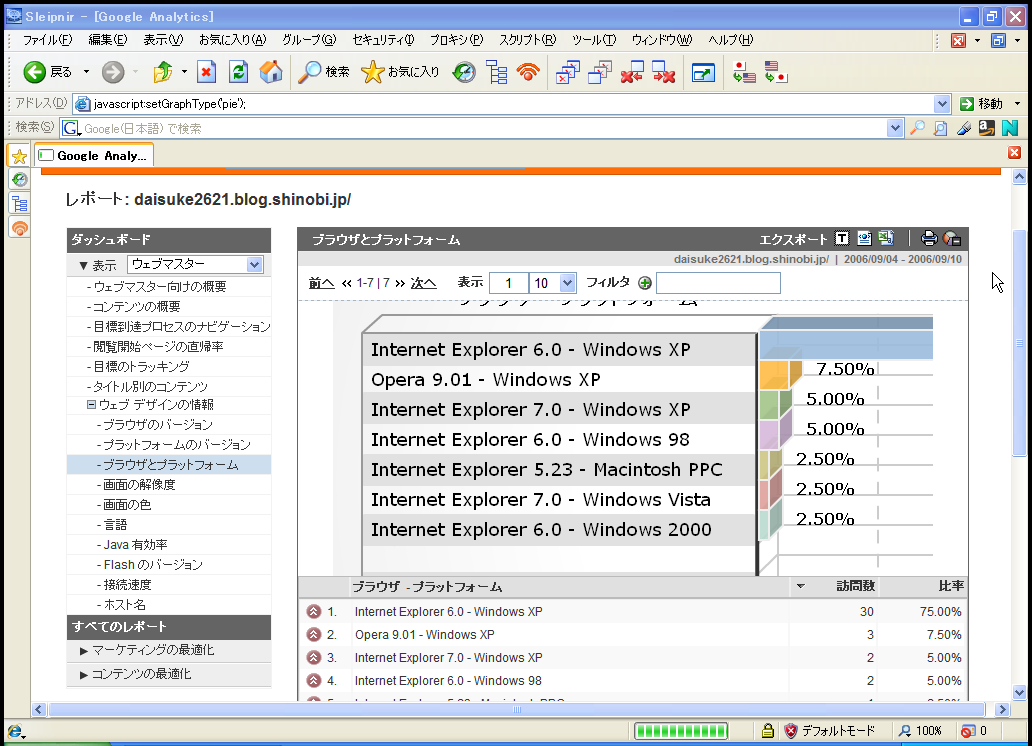Click the 次へ next page link
This screenshot has width=1032, height=746.
coord(423,283)
